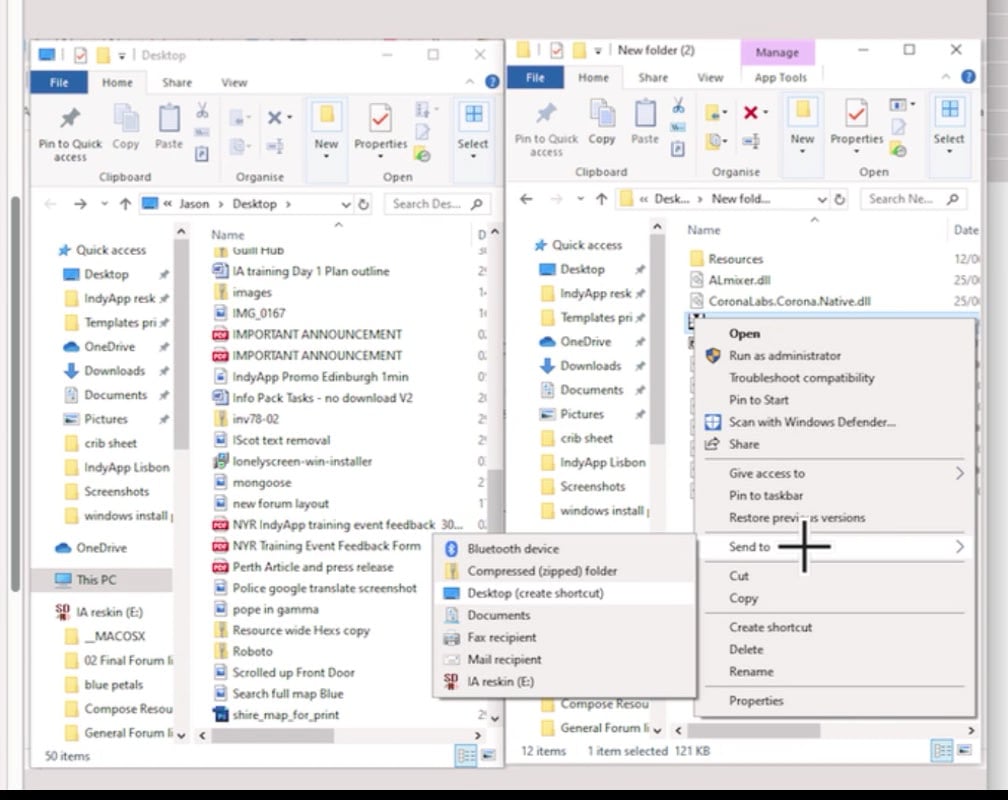The image size is (1008, 800).
Task: Click the scissors Cut icon in Desktop window
Action: point(202,111)
